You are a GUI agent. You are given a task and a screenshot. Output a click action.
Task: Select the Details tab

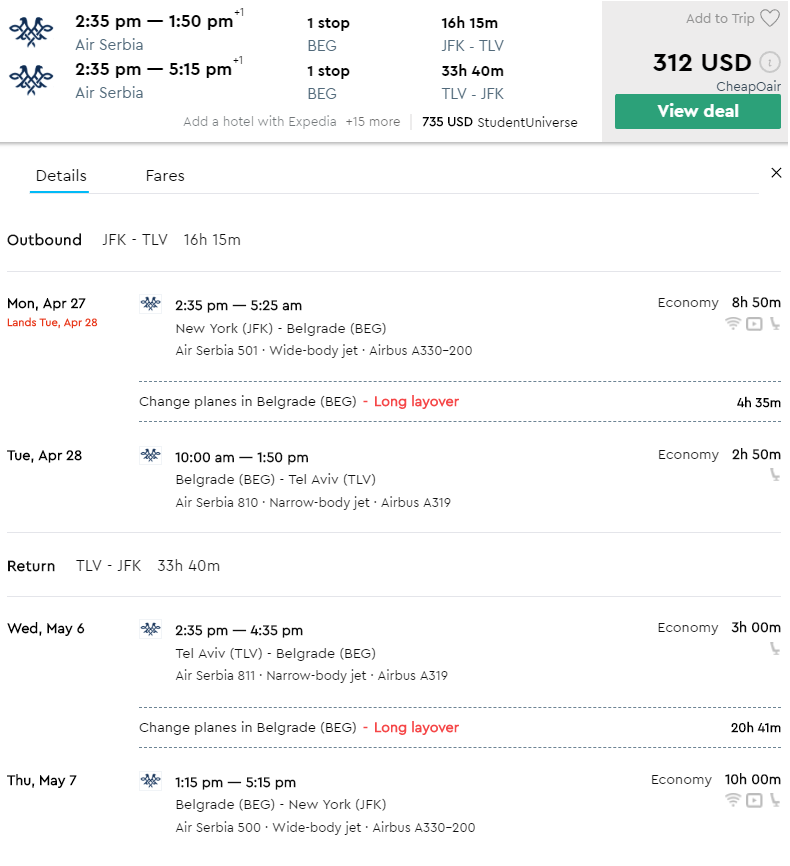pos(61,176)
